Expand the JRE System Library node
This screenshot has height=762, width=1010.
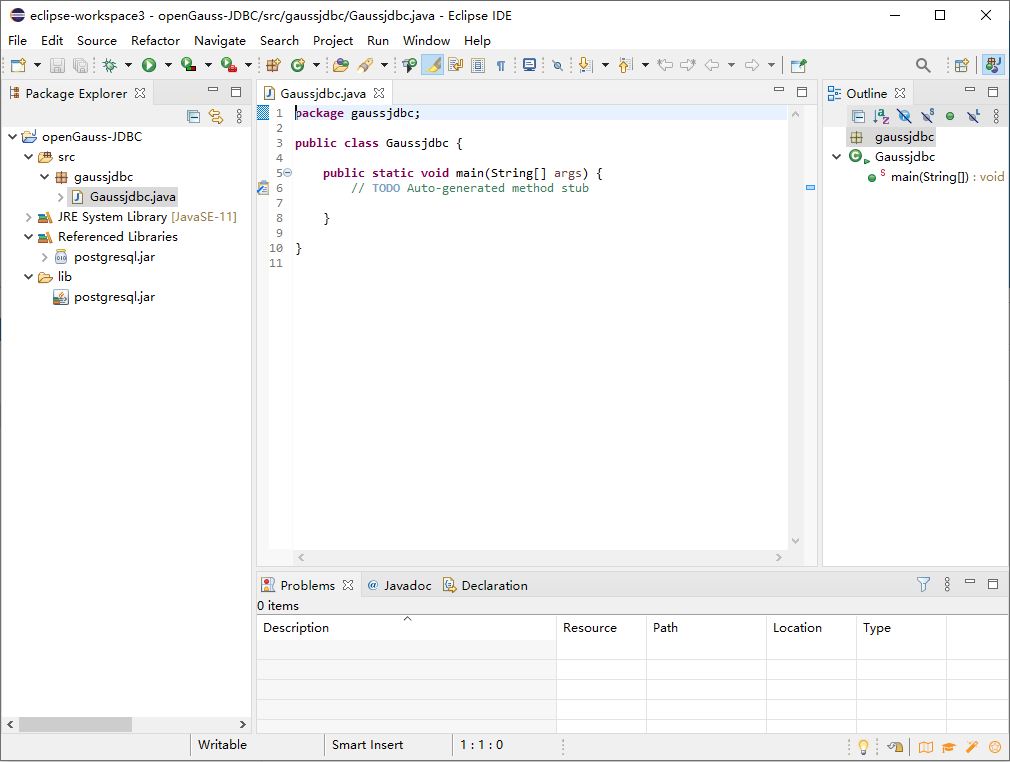click(x=28, y=217)
